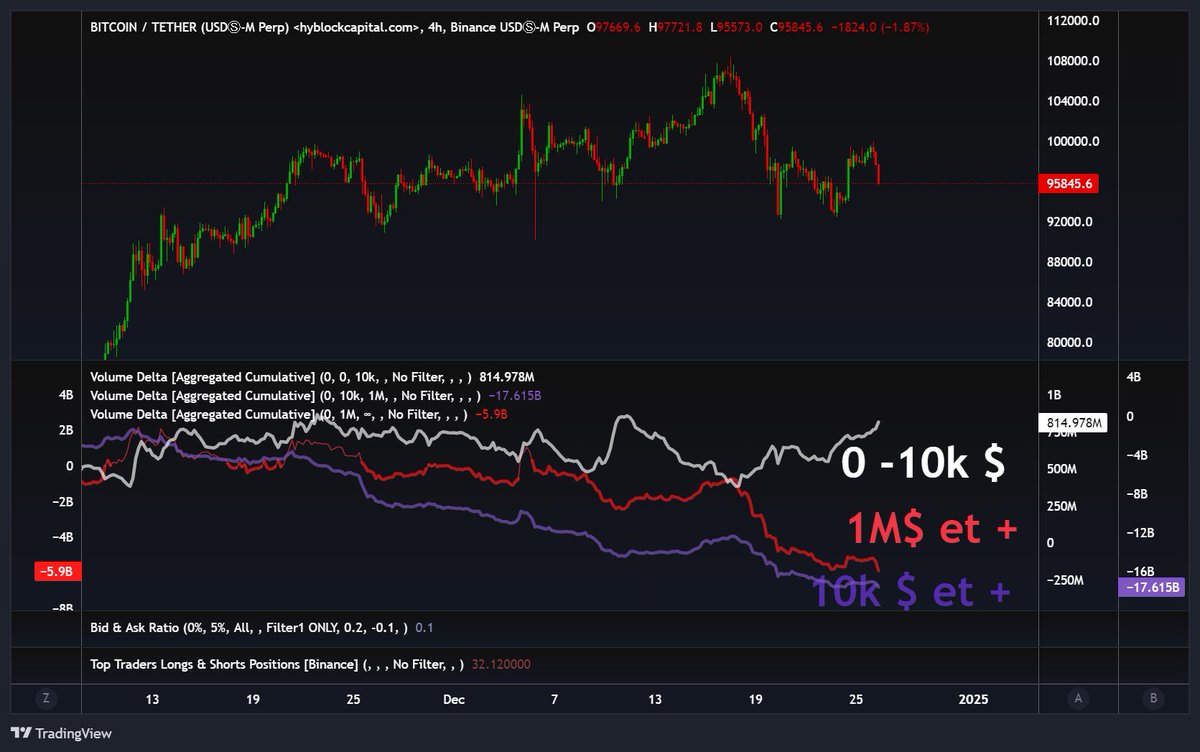Click the −2B label on the left scale
This screenshot has width=1200, height=752.
click(62, 501)
